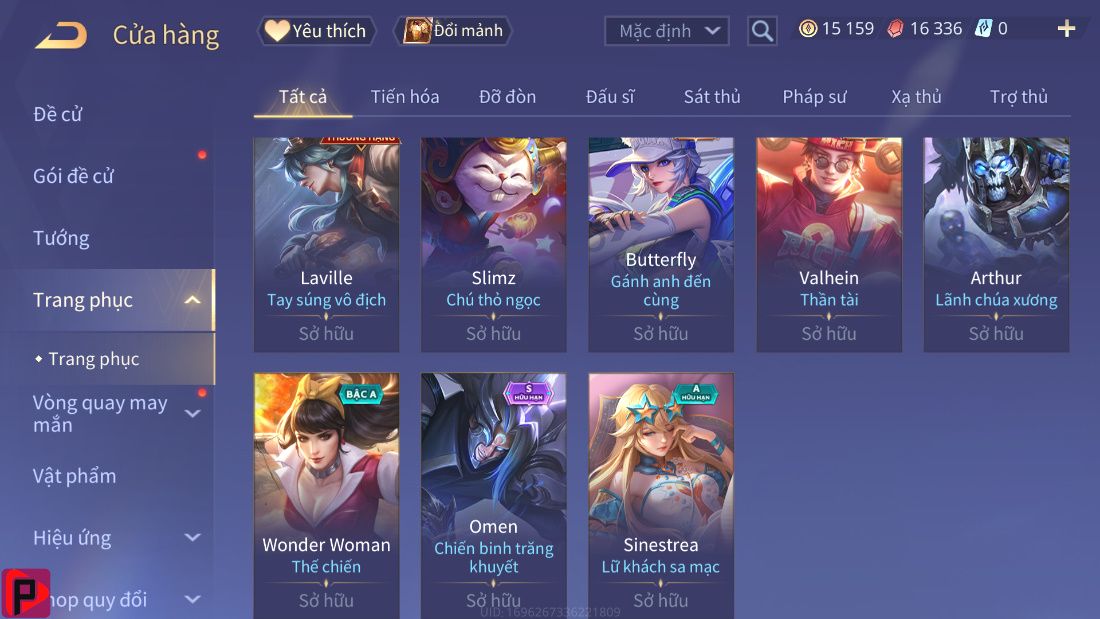This screenshot has height=619, width=1100.
Task: Select the Laville Tay súng vô địch skin
Action: point(326,244)
